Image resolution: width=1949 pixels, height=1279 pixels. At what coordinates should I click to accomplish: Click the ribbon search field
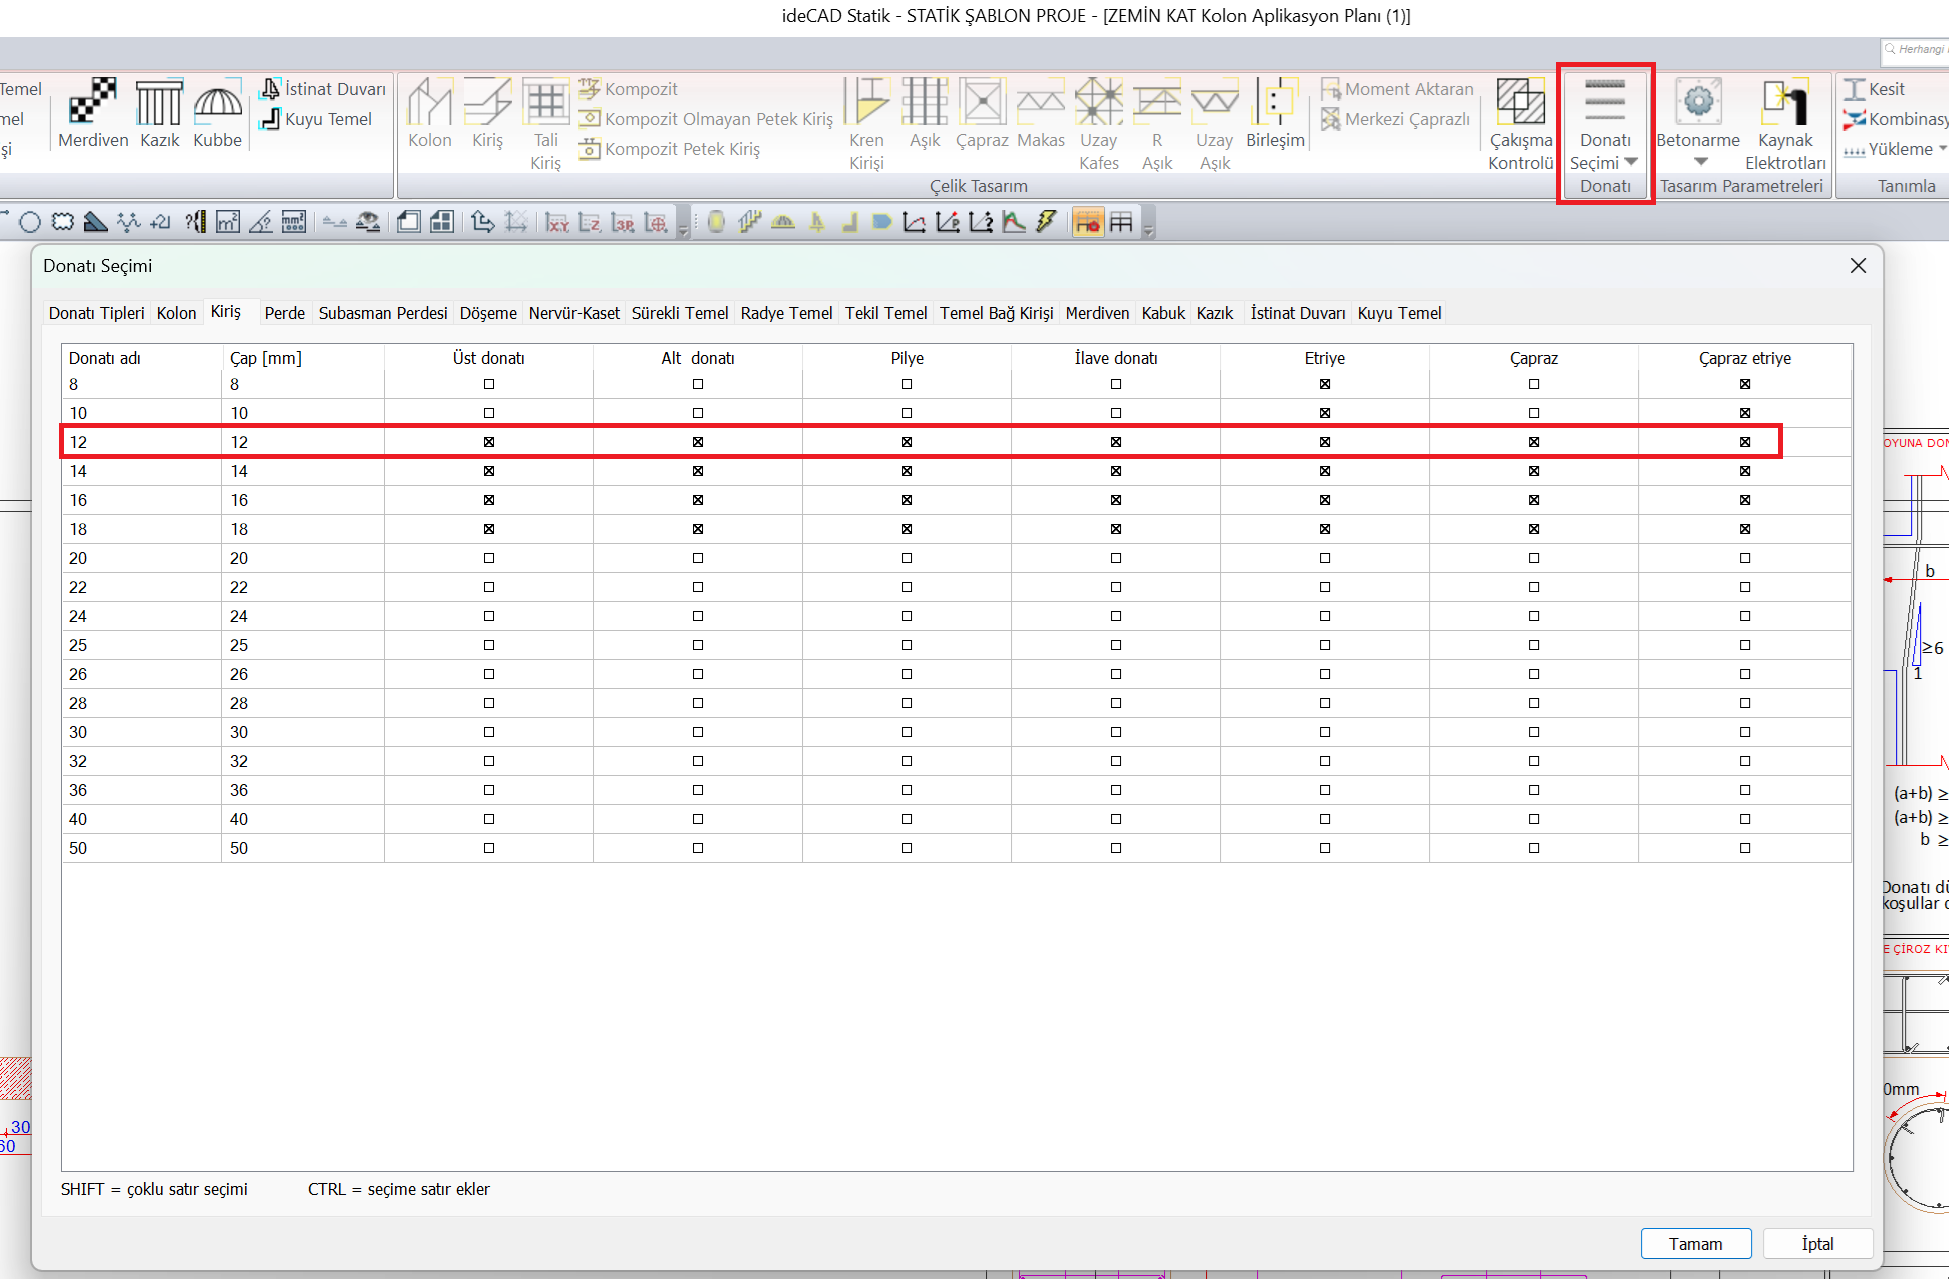click(x=1914, y=49)
